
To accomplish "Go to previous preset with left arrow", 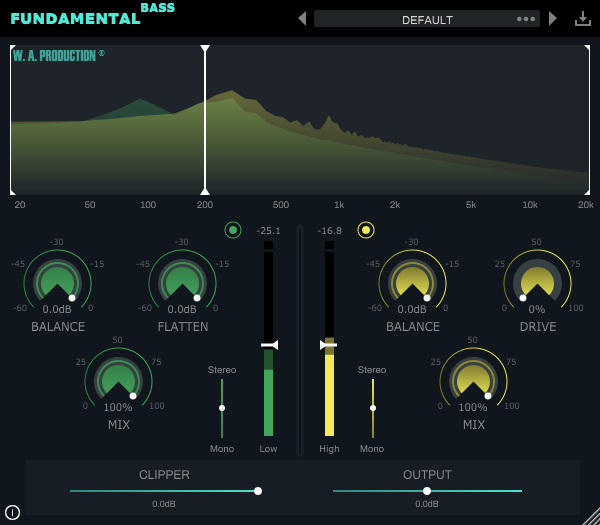I will click(302, 19).
